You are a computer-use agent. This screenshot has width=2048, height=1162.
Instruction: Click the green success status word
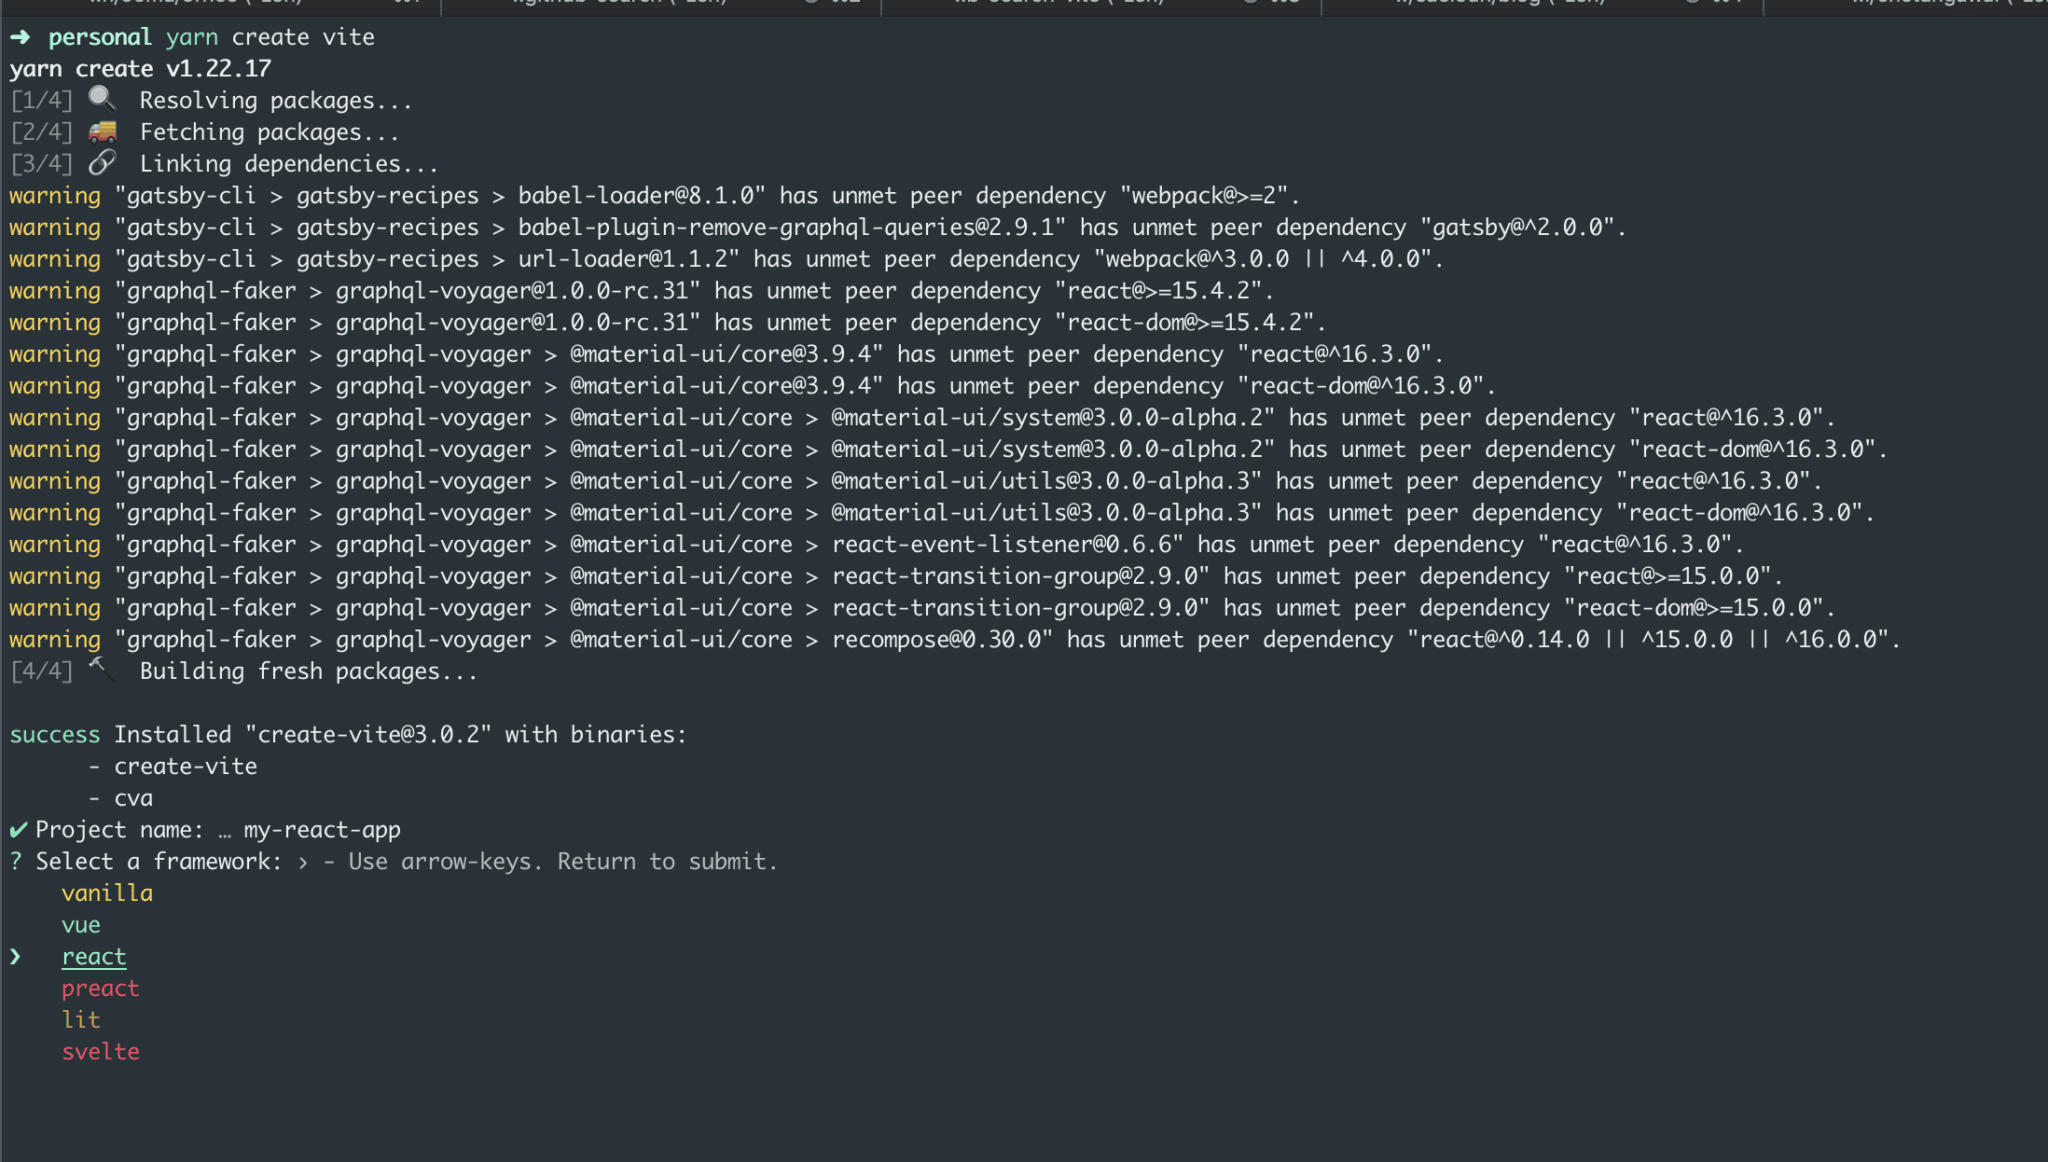coord(55,734)
